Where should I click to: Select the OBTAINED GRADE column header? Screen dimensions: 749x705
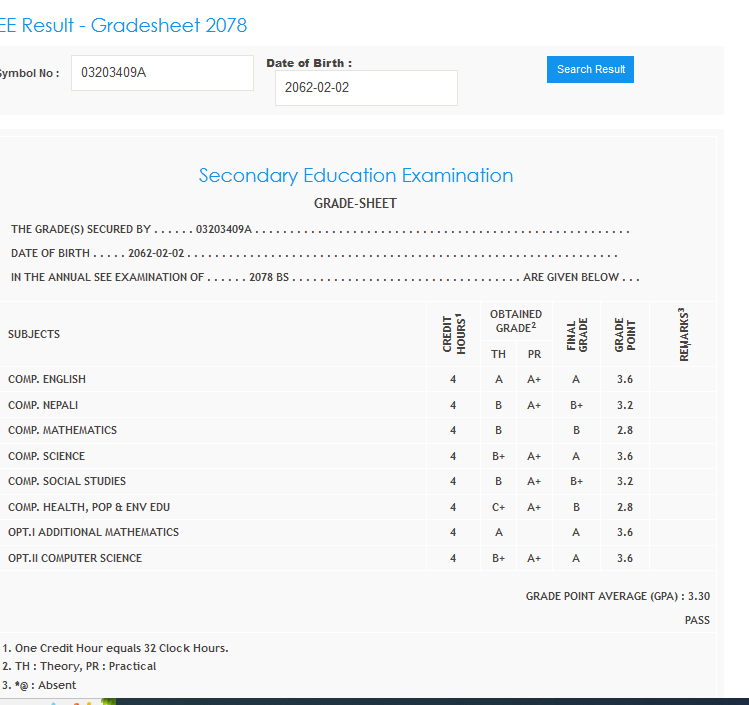[516, 321]
